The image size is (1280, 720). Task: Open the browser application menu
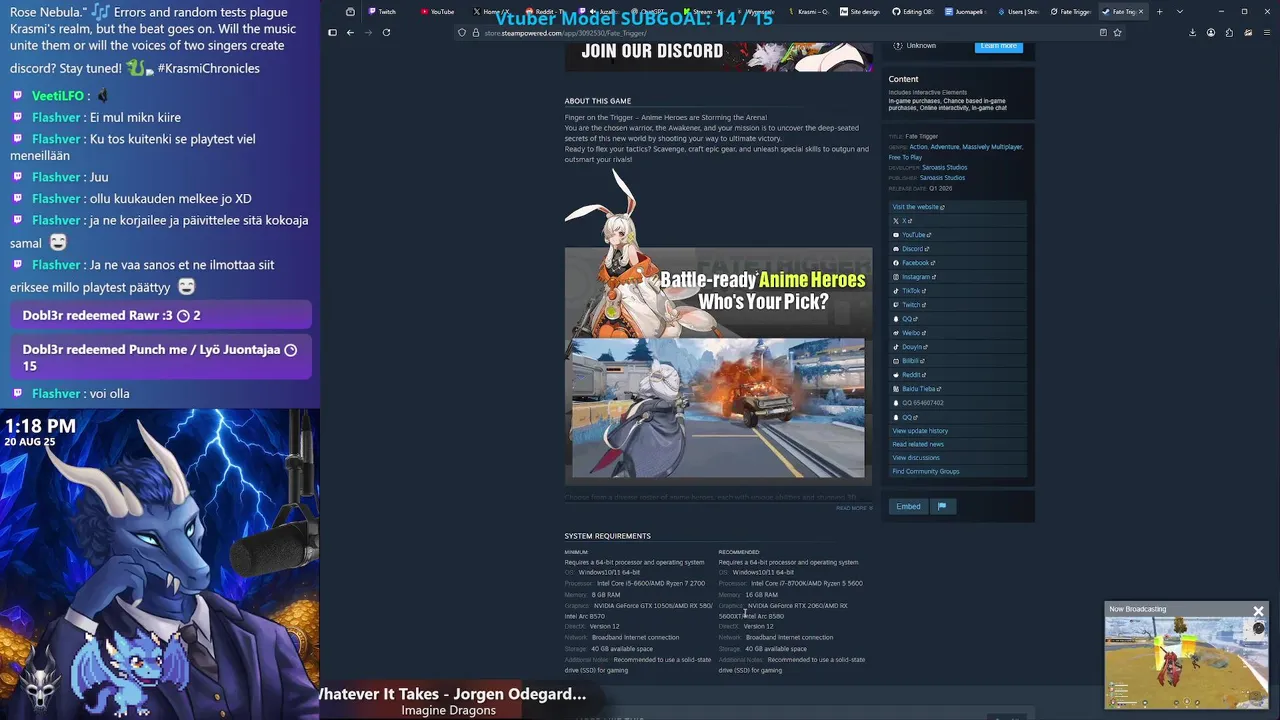[x=1267, y=32]
